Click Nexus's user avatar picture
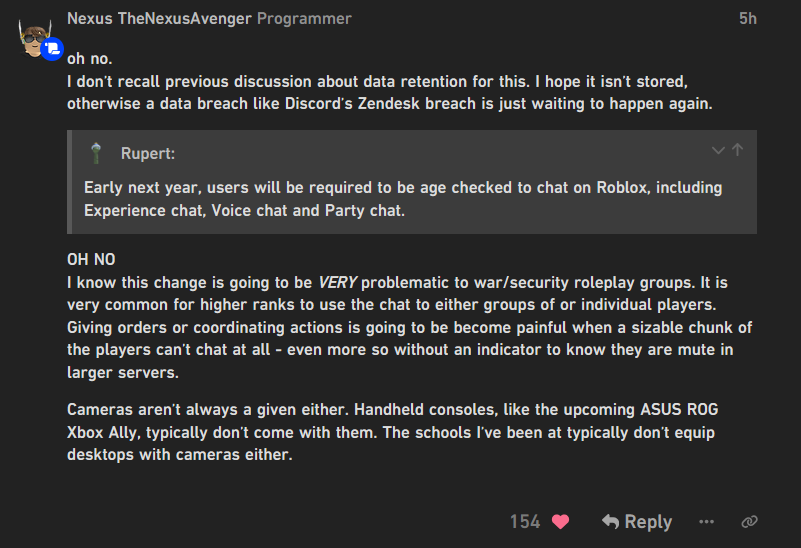 point(35,37)
